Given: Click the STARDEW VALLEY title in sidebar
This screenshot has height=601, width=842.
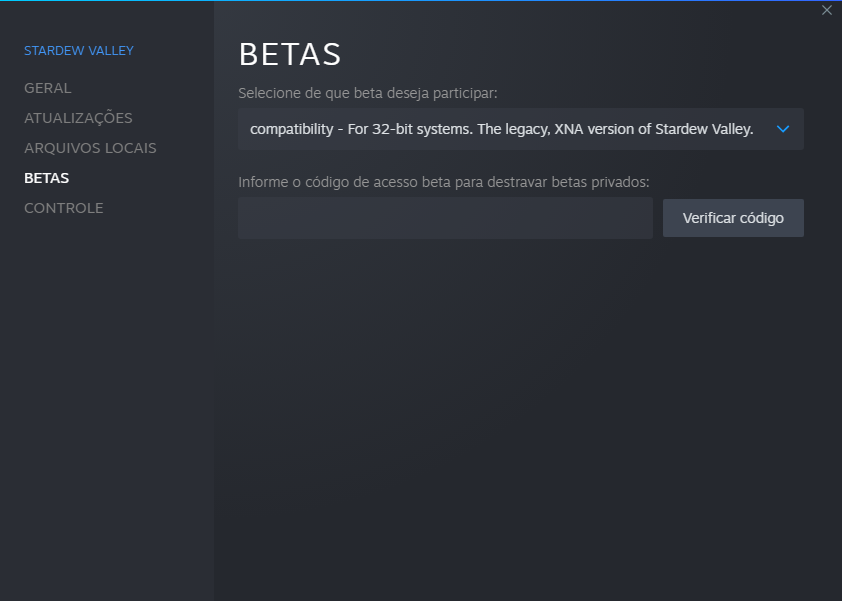Looking at the screenshot, I should point(78,50).
